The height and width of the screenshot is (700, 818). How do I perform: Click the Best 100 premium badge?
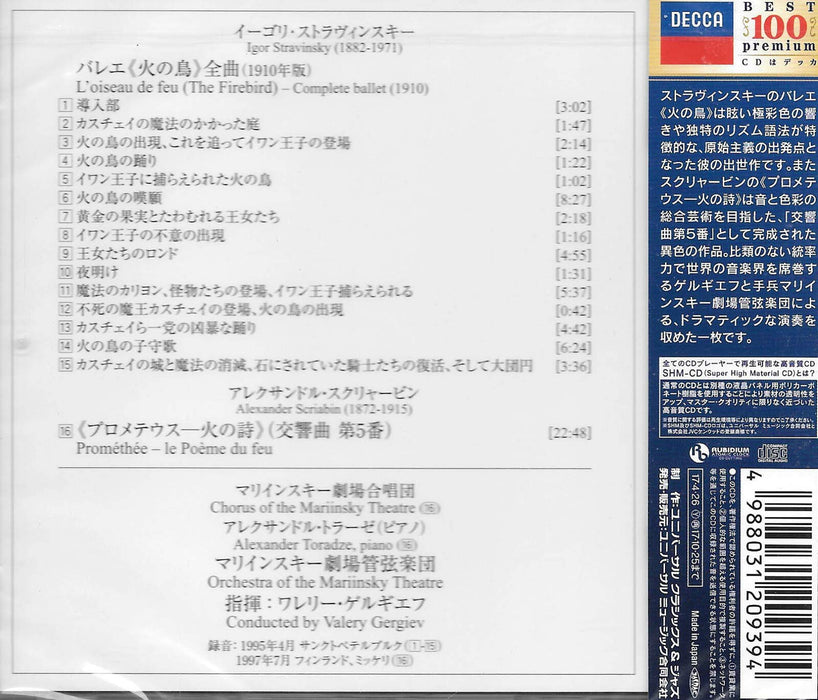779,33
